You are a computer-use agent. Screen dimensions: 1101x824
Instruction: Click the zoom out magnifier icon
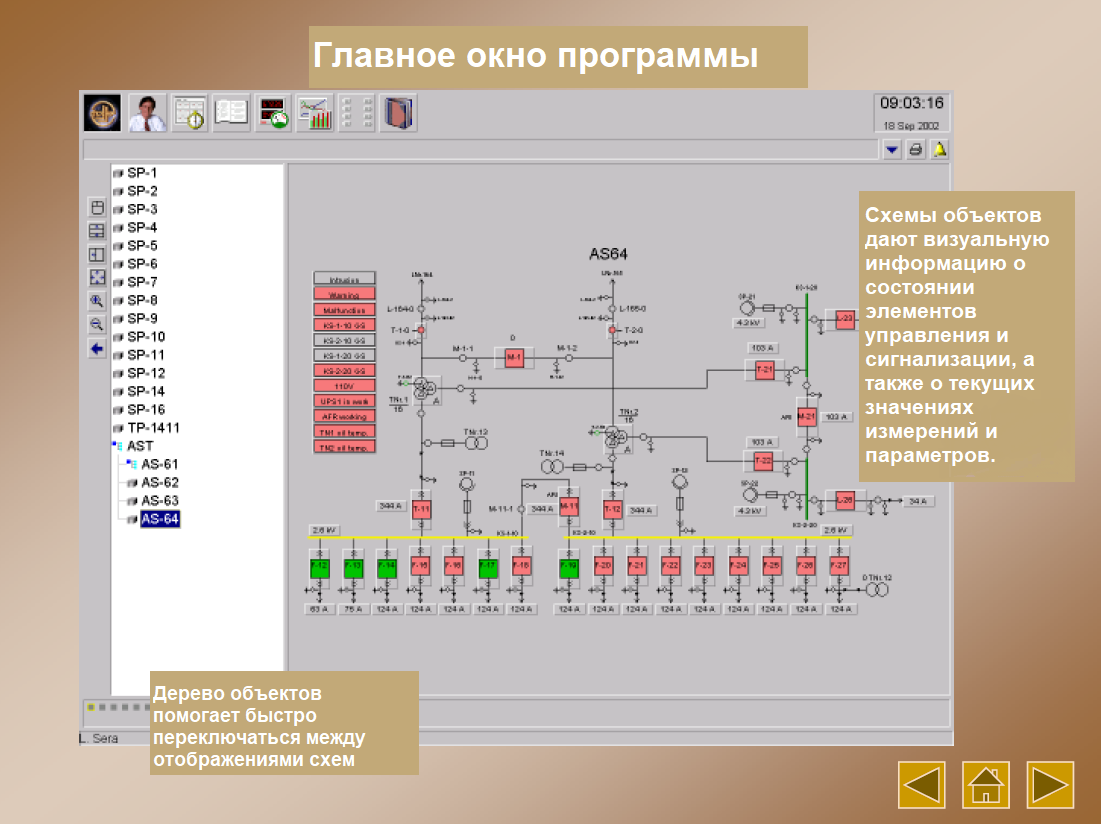(x=97, y=324)
